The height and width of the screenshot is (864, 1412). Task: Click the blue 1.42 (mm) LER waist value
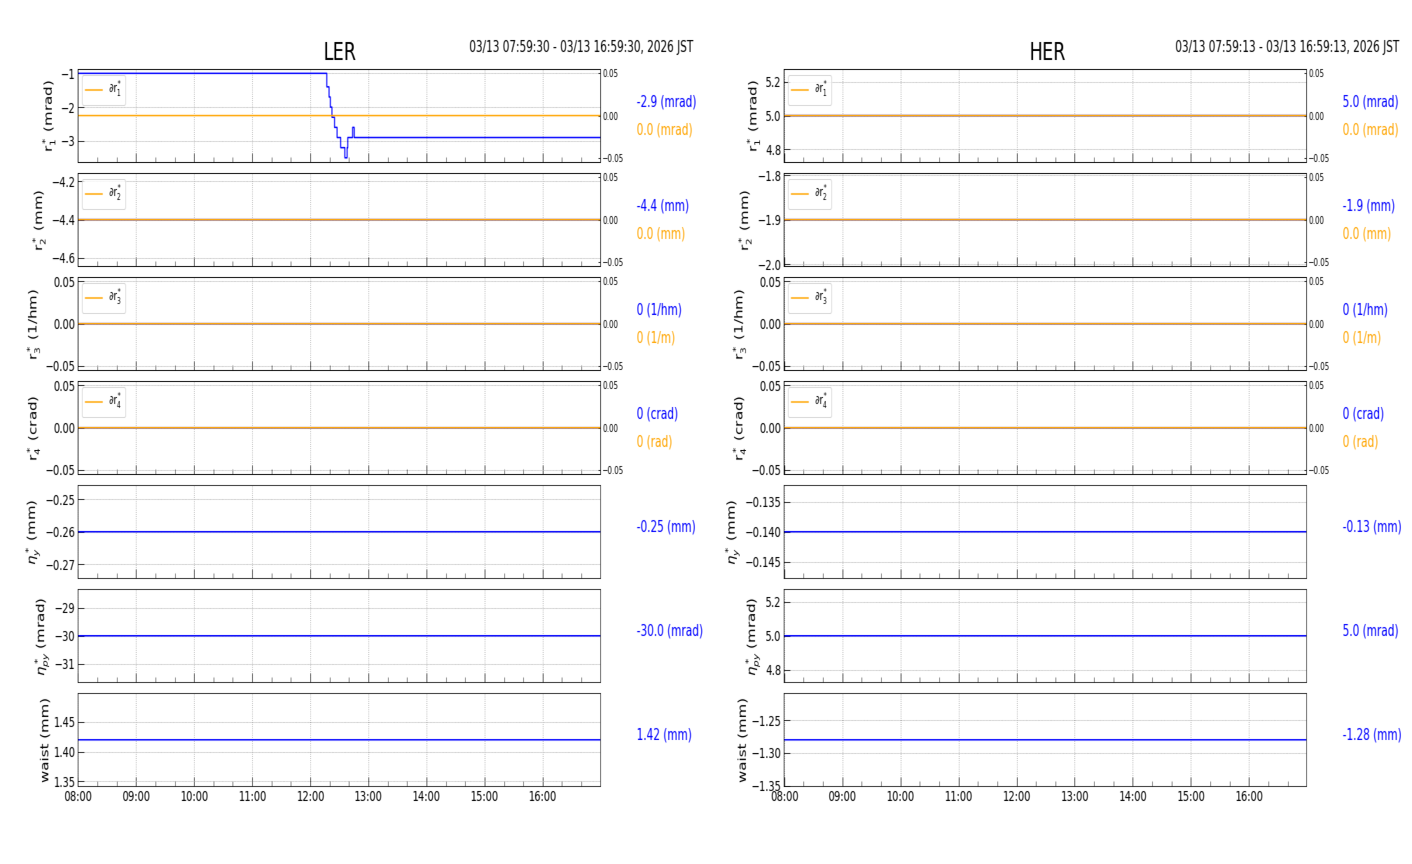664,735
